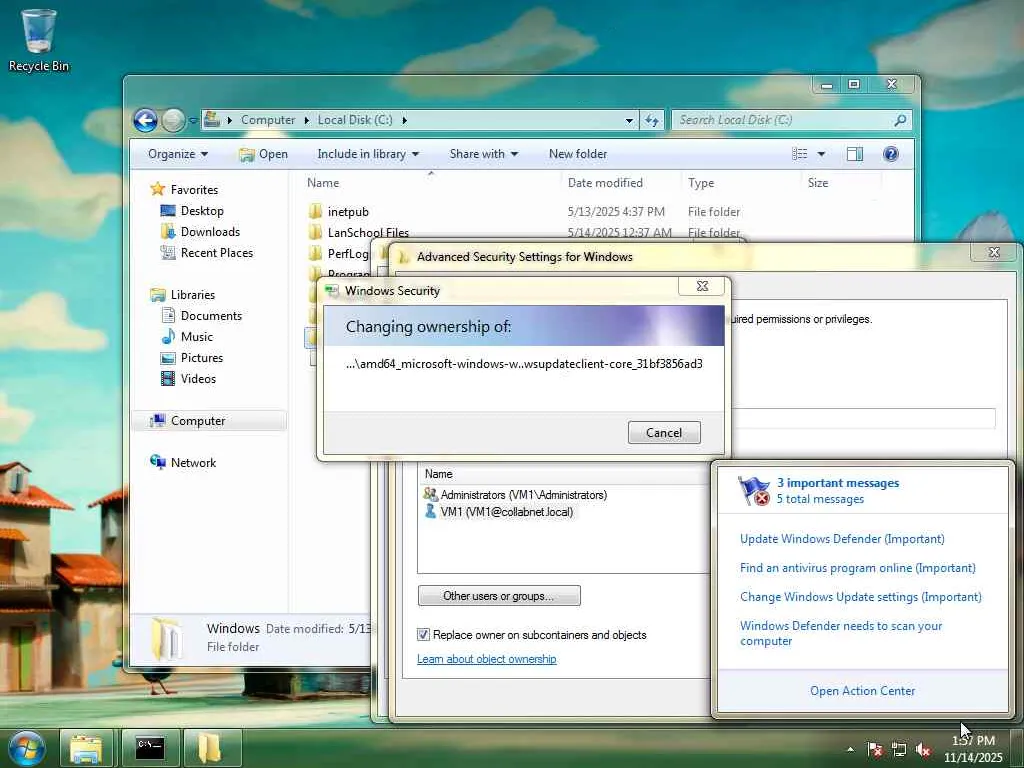The image size is (1024, 768).
Task: Open Explorer help question mark icon
Action: pyautogui.click(x=890, y=154)
